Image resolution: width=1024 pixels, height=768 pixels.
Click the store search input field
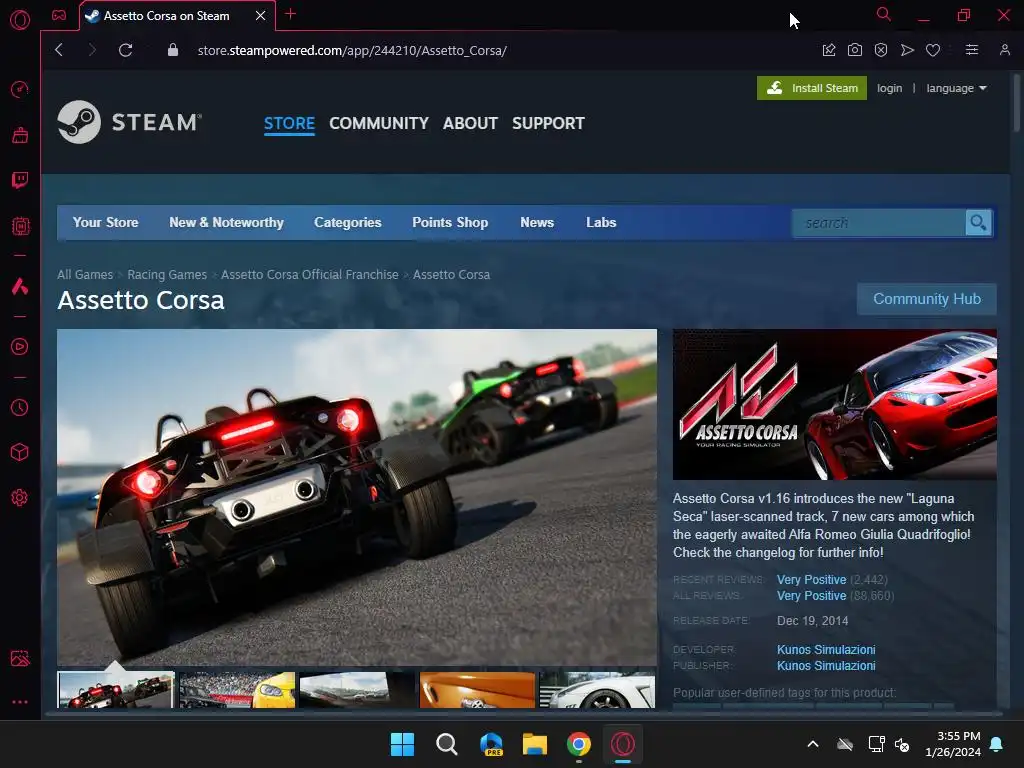879,223
